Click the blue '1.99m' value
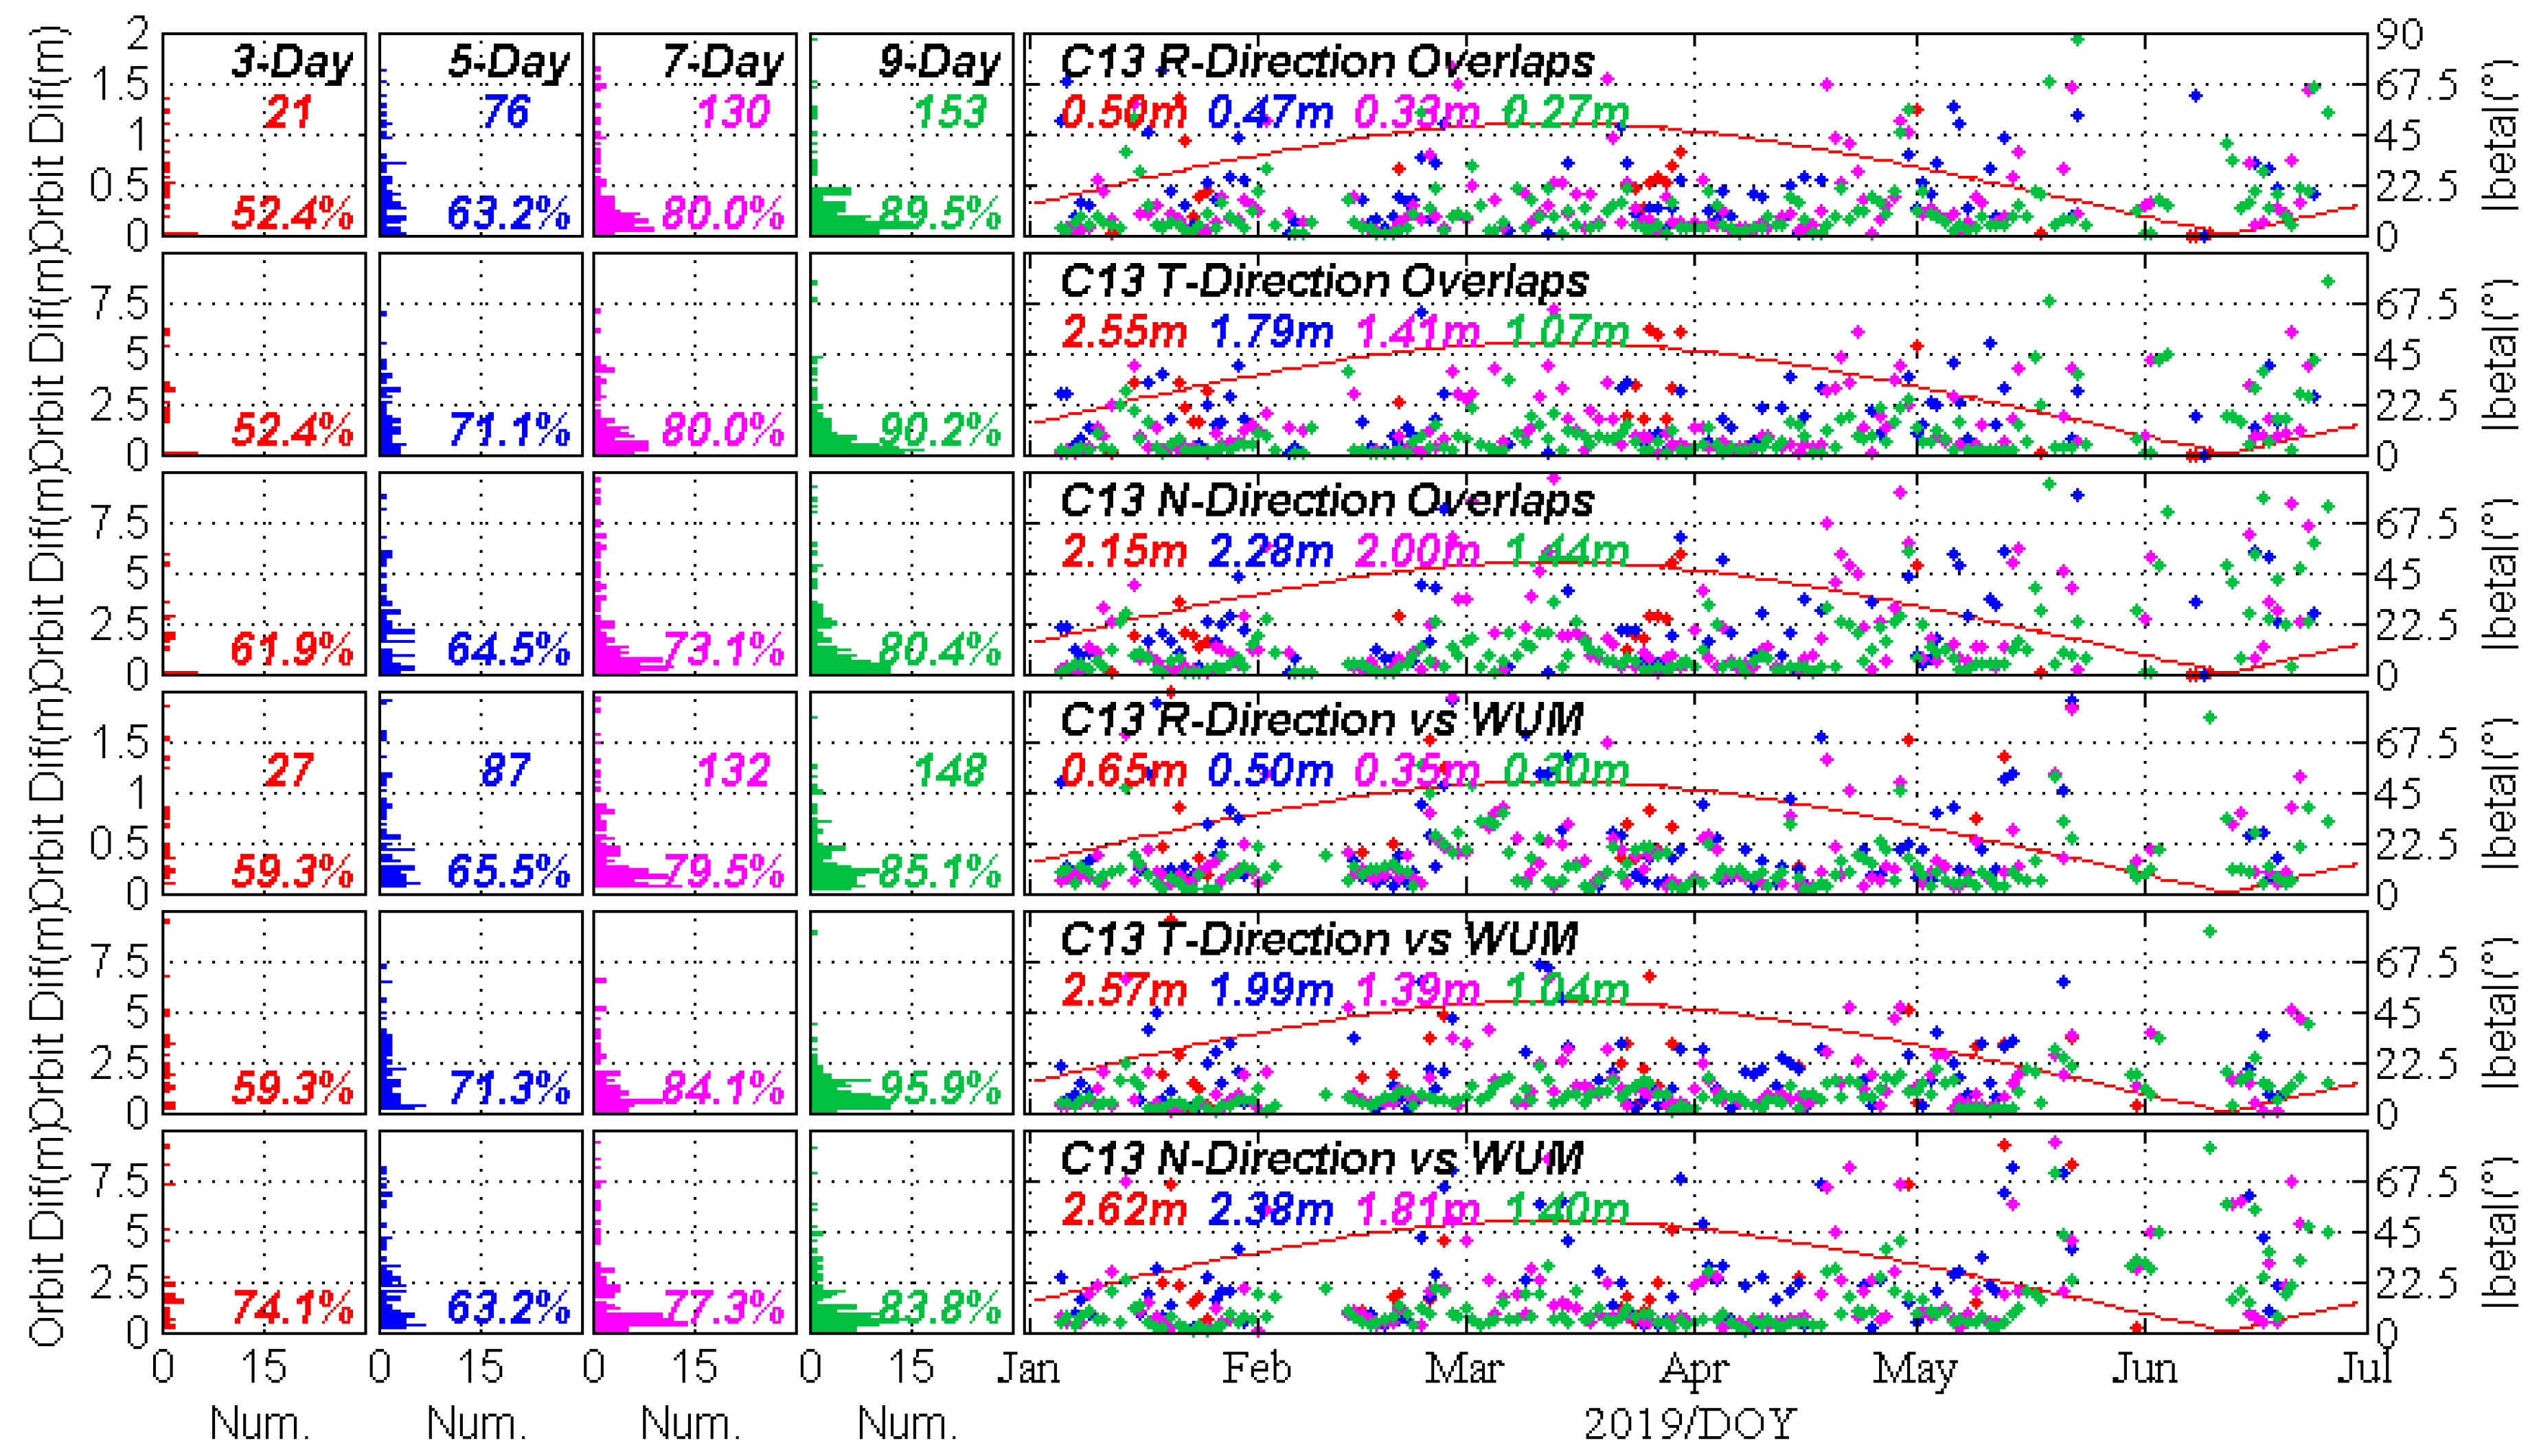This screenshot has height=1456, width=2539. point(1270,989)
